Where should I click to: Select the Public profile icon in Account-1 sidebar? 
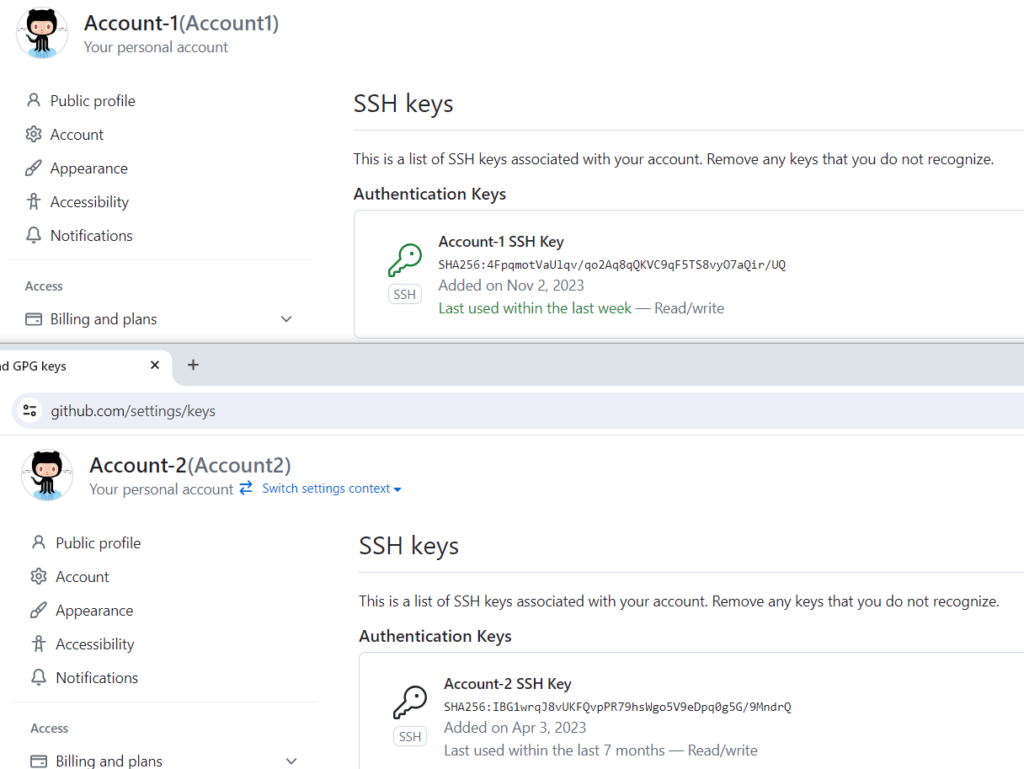click(32, 100)
